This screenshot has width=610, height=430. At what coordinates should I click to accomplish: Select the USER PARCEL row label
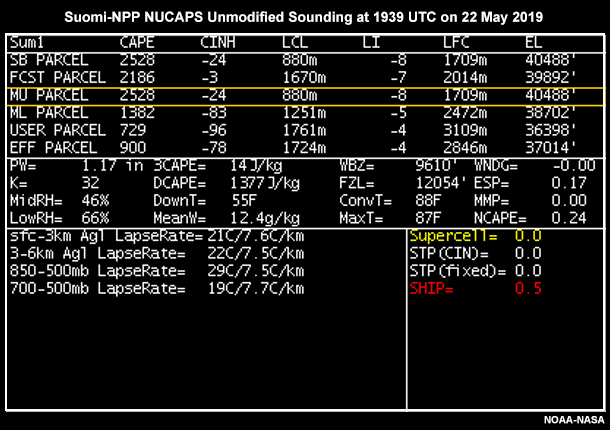(58, 130)
